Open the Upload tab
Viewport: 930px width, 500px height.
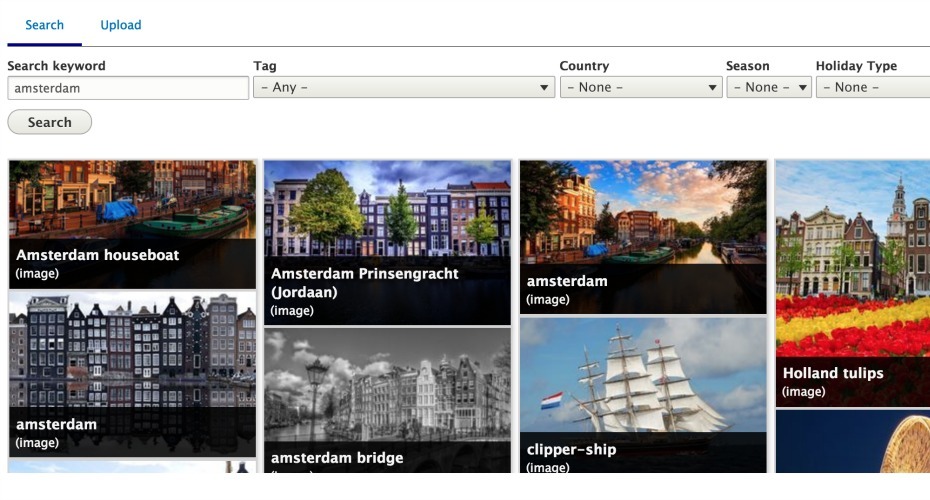coord(120,25)
